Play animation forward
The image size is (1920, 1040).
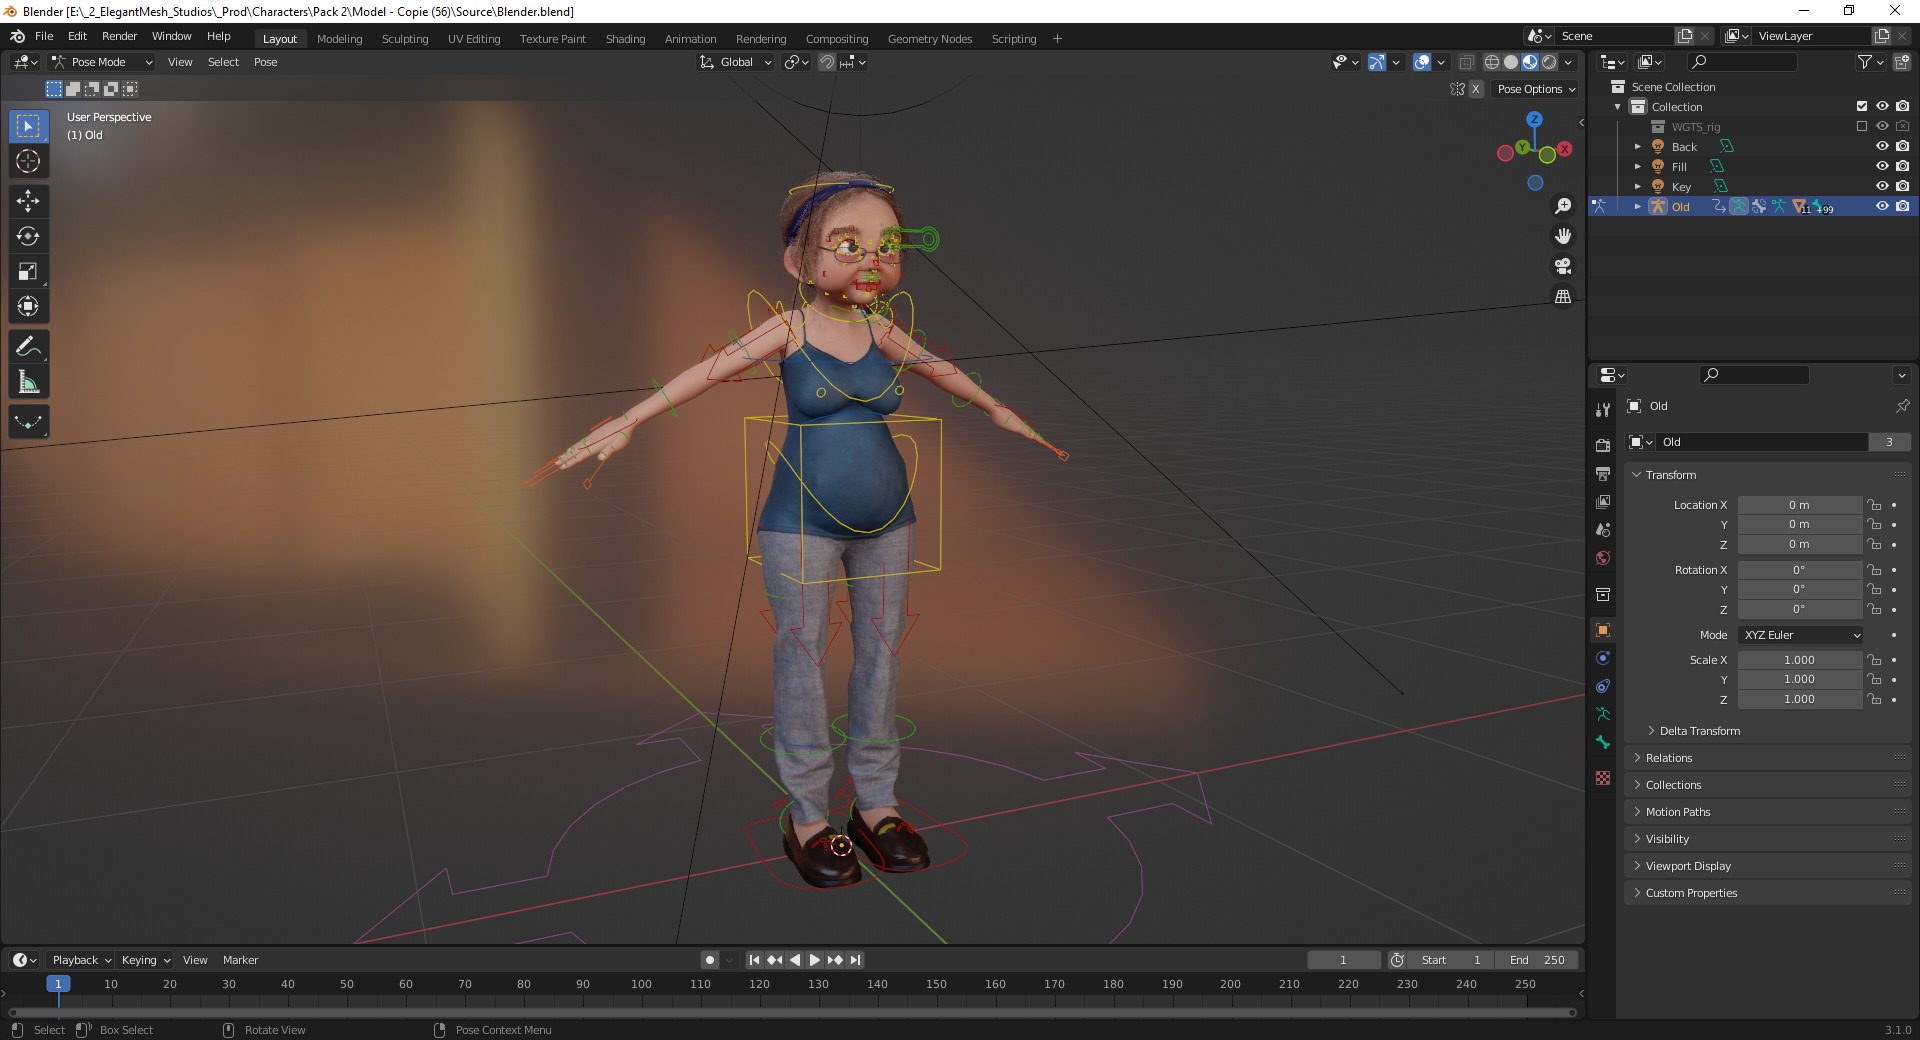[x=815, y=960]
